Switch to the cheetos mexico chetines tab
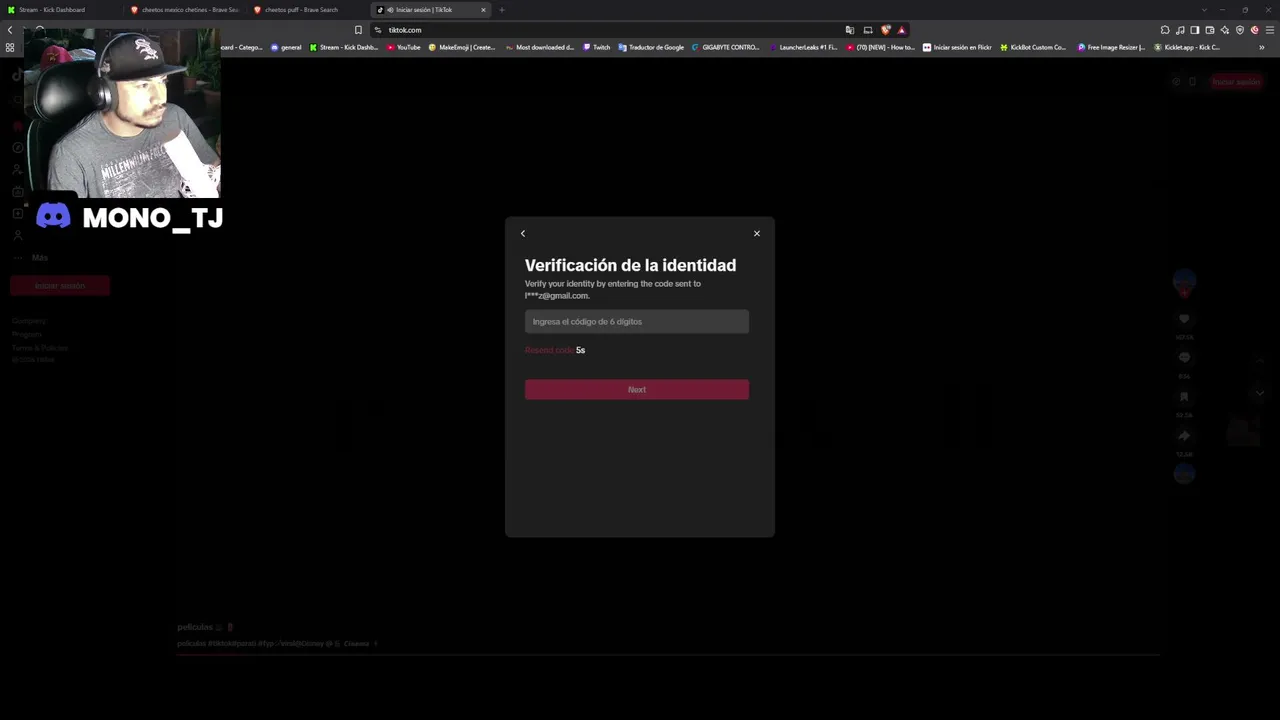1280x720 pixels. (x=184, y=10)
